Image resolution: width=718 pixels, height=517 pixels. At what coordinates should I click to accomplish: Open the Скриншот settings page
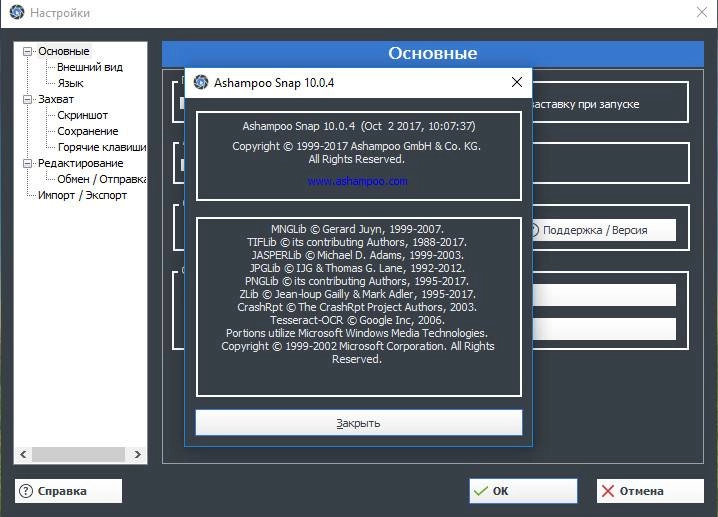click(x=82, y=115)
